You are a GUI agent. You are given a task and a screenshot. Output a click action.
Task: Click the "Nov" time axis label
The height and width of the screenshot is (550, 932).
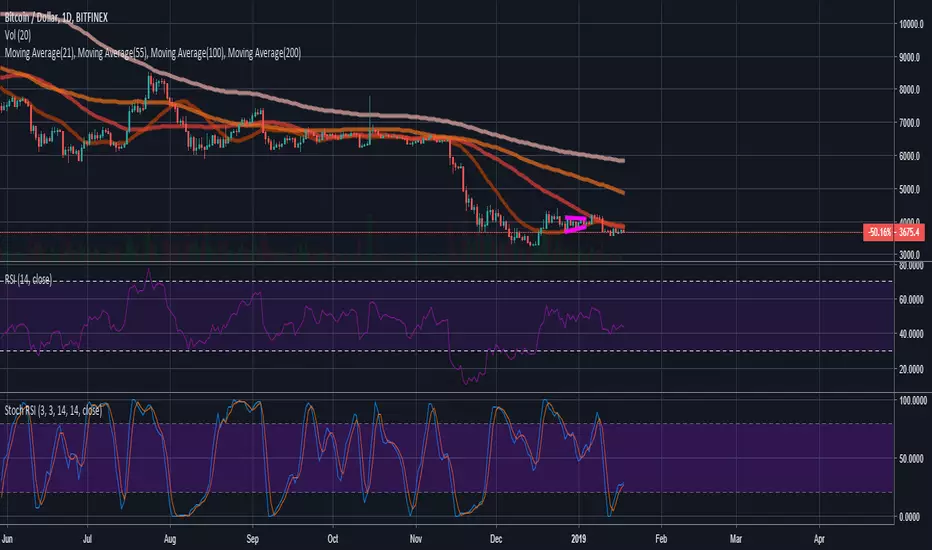tap(415, 539)
